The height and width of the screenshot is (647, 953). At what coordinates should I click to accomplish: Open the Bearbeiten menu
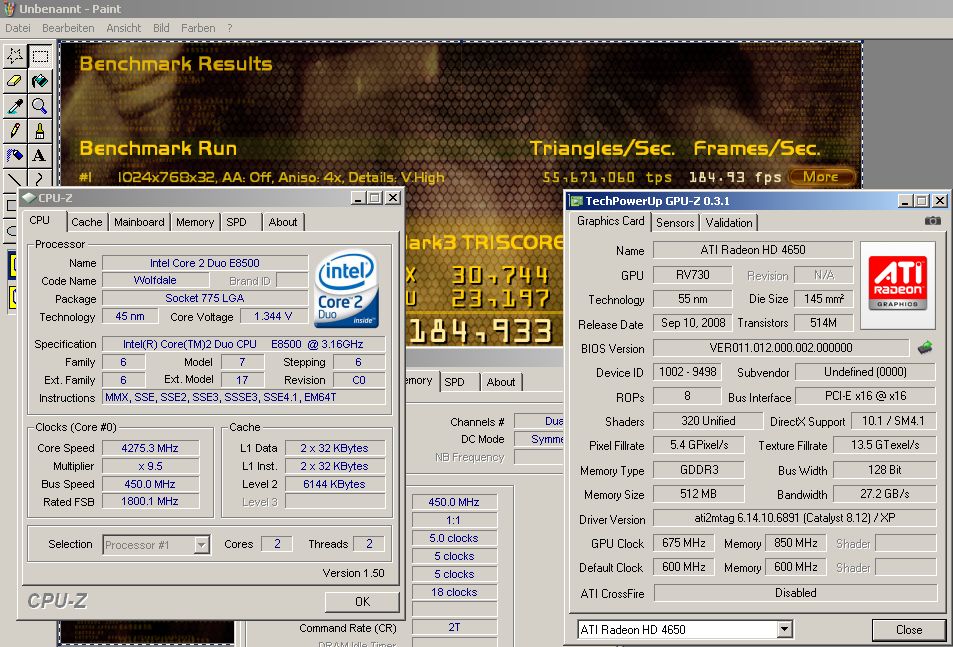click(x=68, y=28)
